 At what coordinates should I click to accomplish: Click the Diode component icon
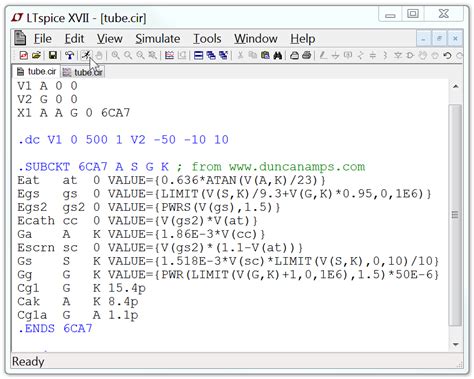point(398,55)
